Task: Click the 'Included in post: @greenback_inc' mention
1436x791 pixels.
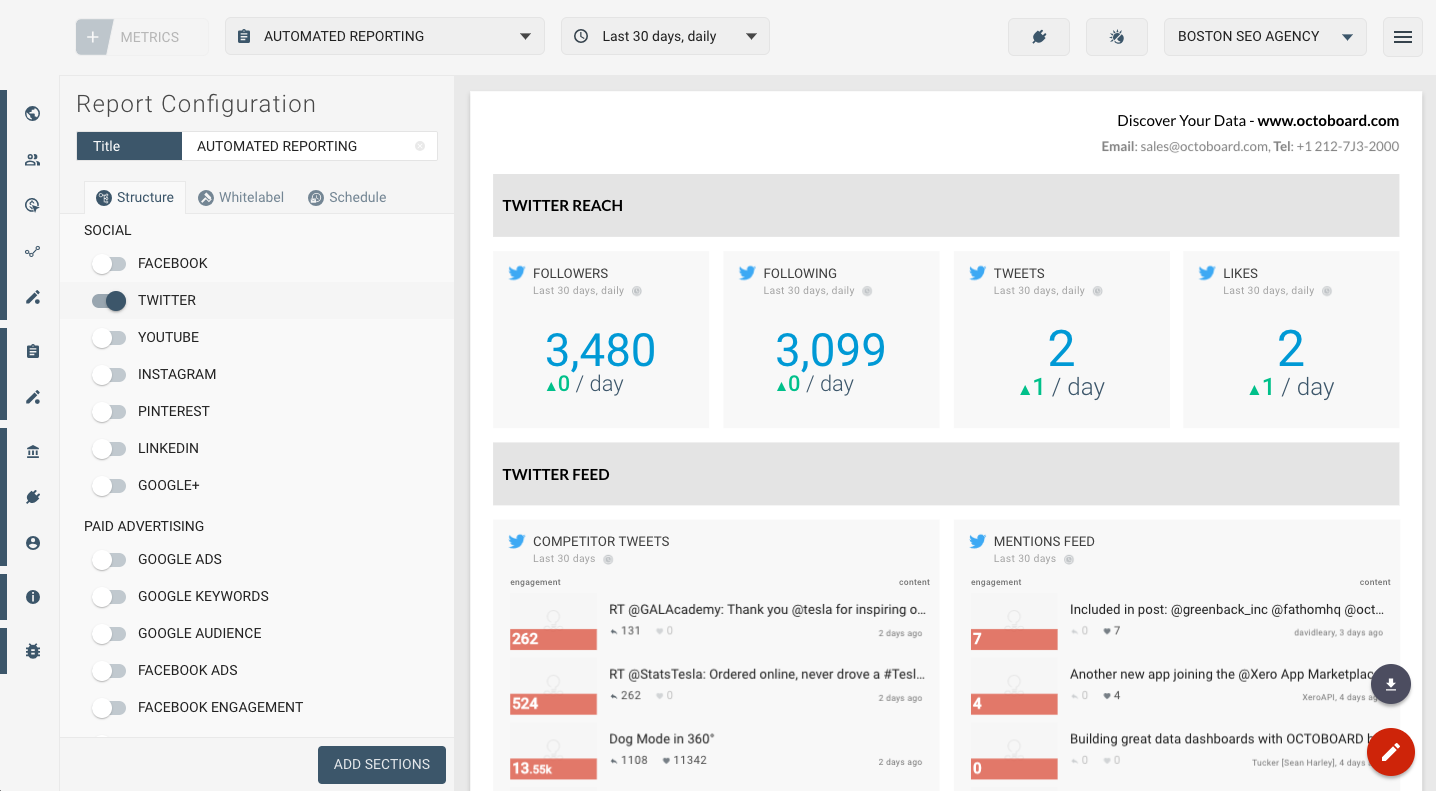Action: (1228, 609)
